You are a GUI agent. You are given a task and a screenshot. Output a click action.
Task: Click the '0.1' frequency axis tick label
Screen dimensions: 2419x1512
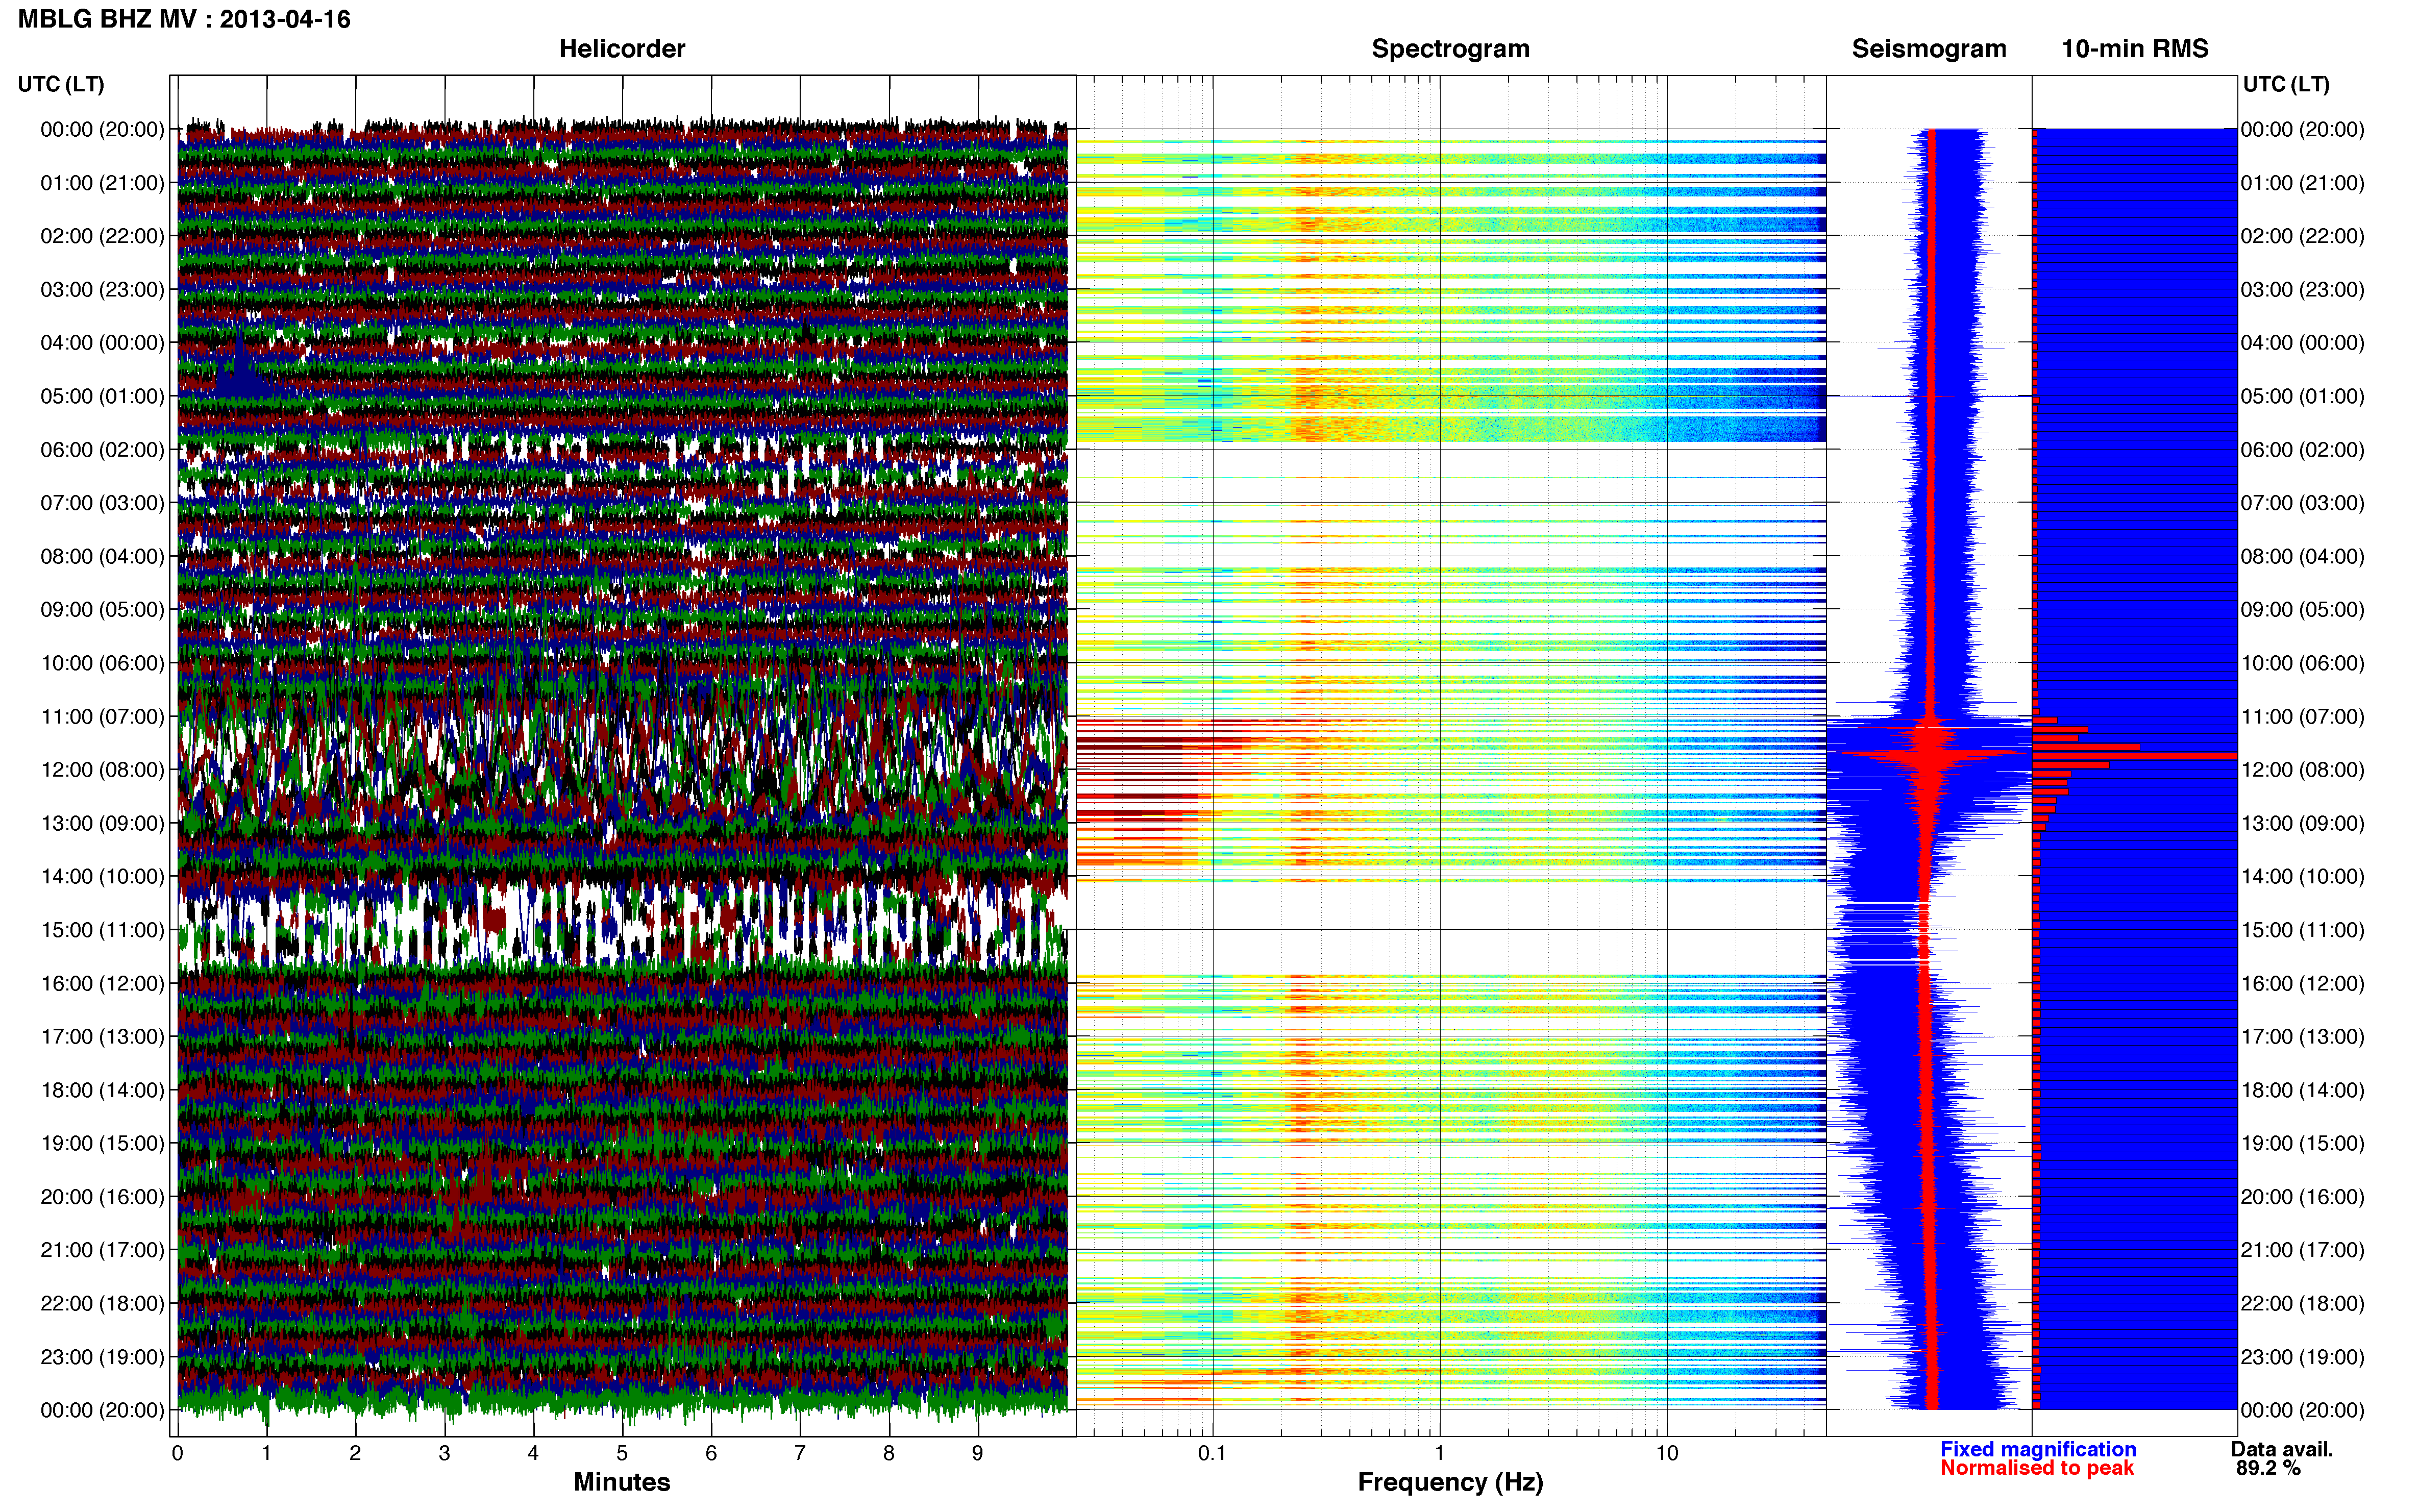pyautogui.click(x=1212, y=1453)
